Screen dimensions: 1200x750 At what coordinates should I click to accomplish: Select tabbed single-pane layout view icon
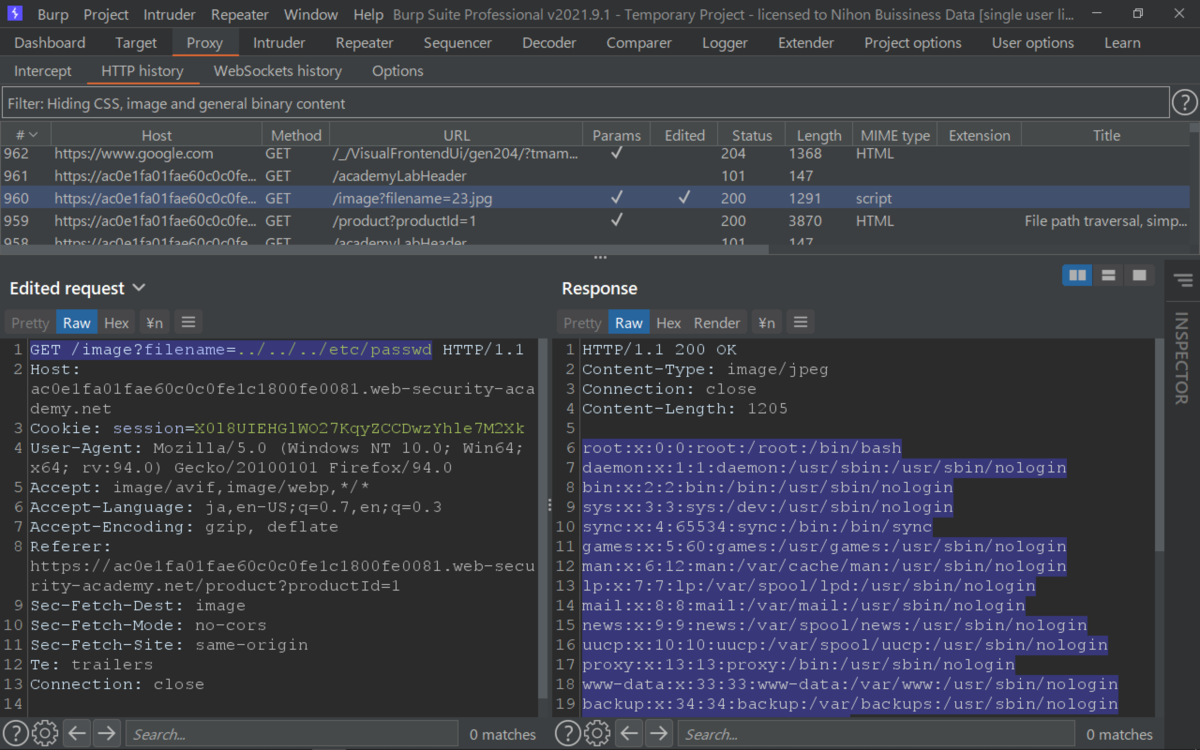[1138, 275]
